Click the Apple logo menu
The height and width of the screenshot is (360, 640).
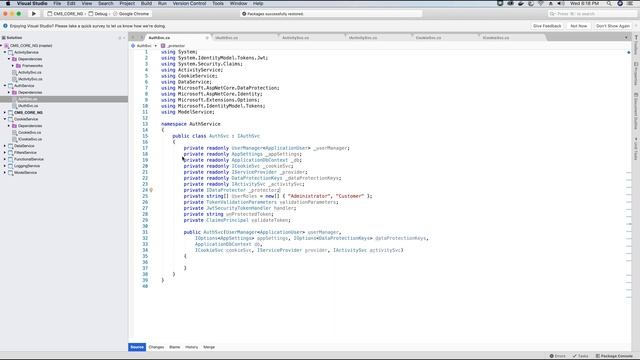[x=8, y=3]
